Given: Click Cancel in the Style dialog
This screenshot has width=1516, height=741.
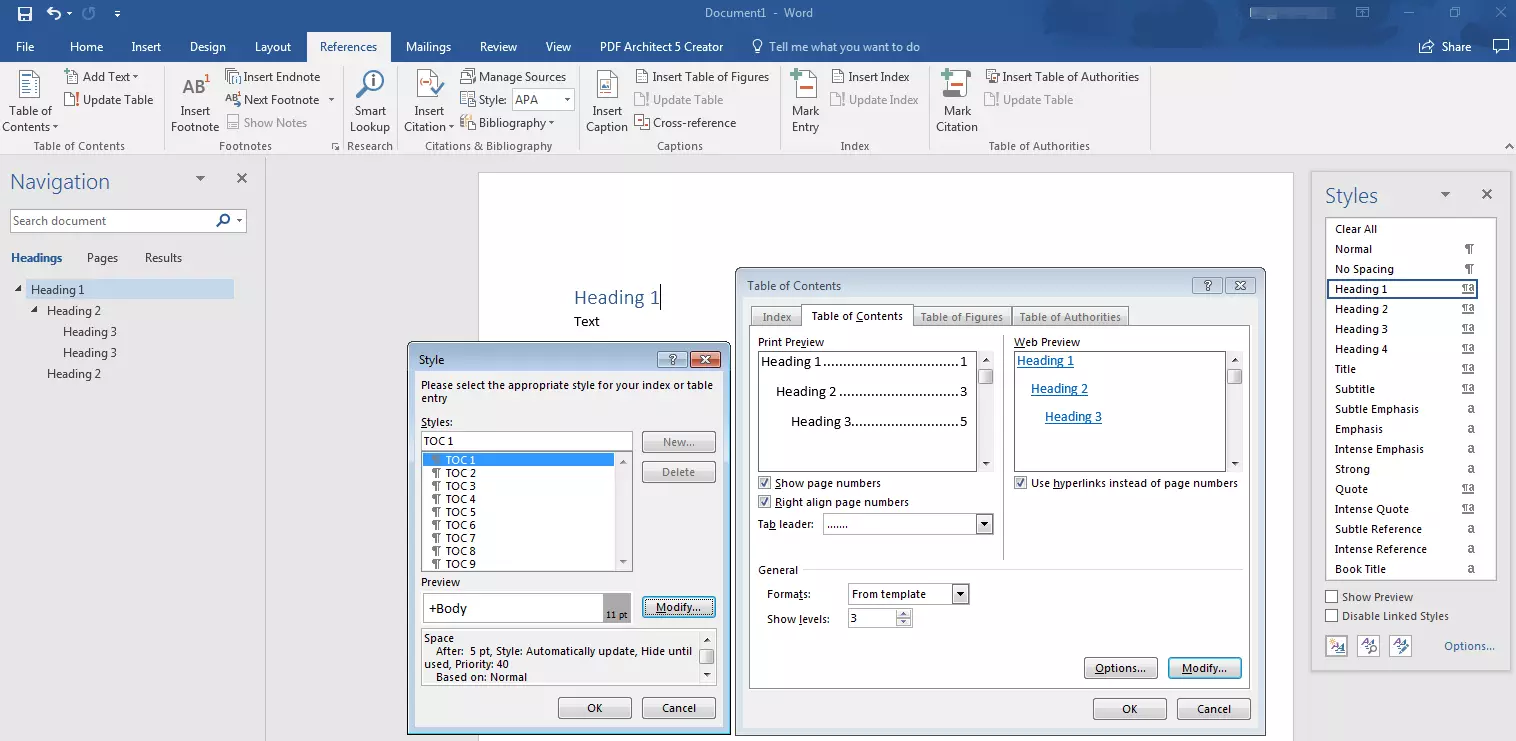Looking at the screenshot, I should pos(679,708).
